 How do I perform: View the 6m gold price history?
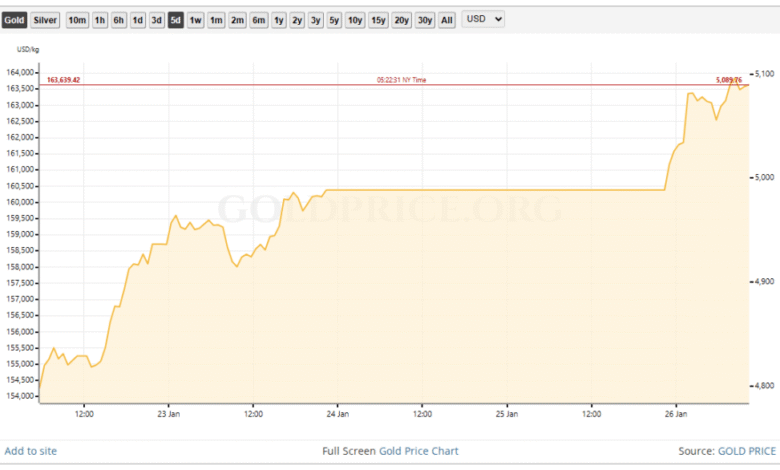coord(258,20)
